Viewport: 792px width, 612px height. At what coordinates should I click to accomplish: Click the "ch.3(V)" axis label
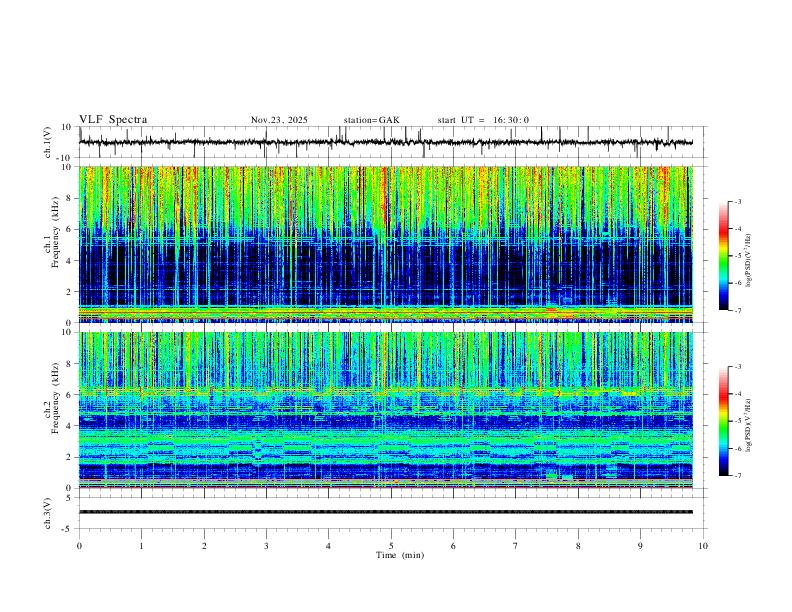(48, 513)
